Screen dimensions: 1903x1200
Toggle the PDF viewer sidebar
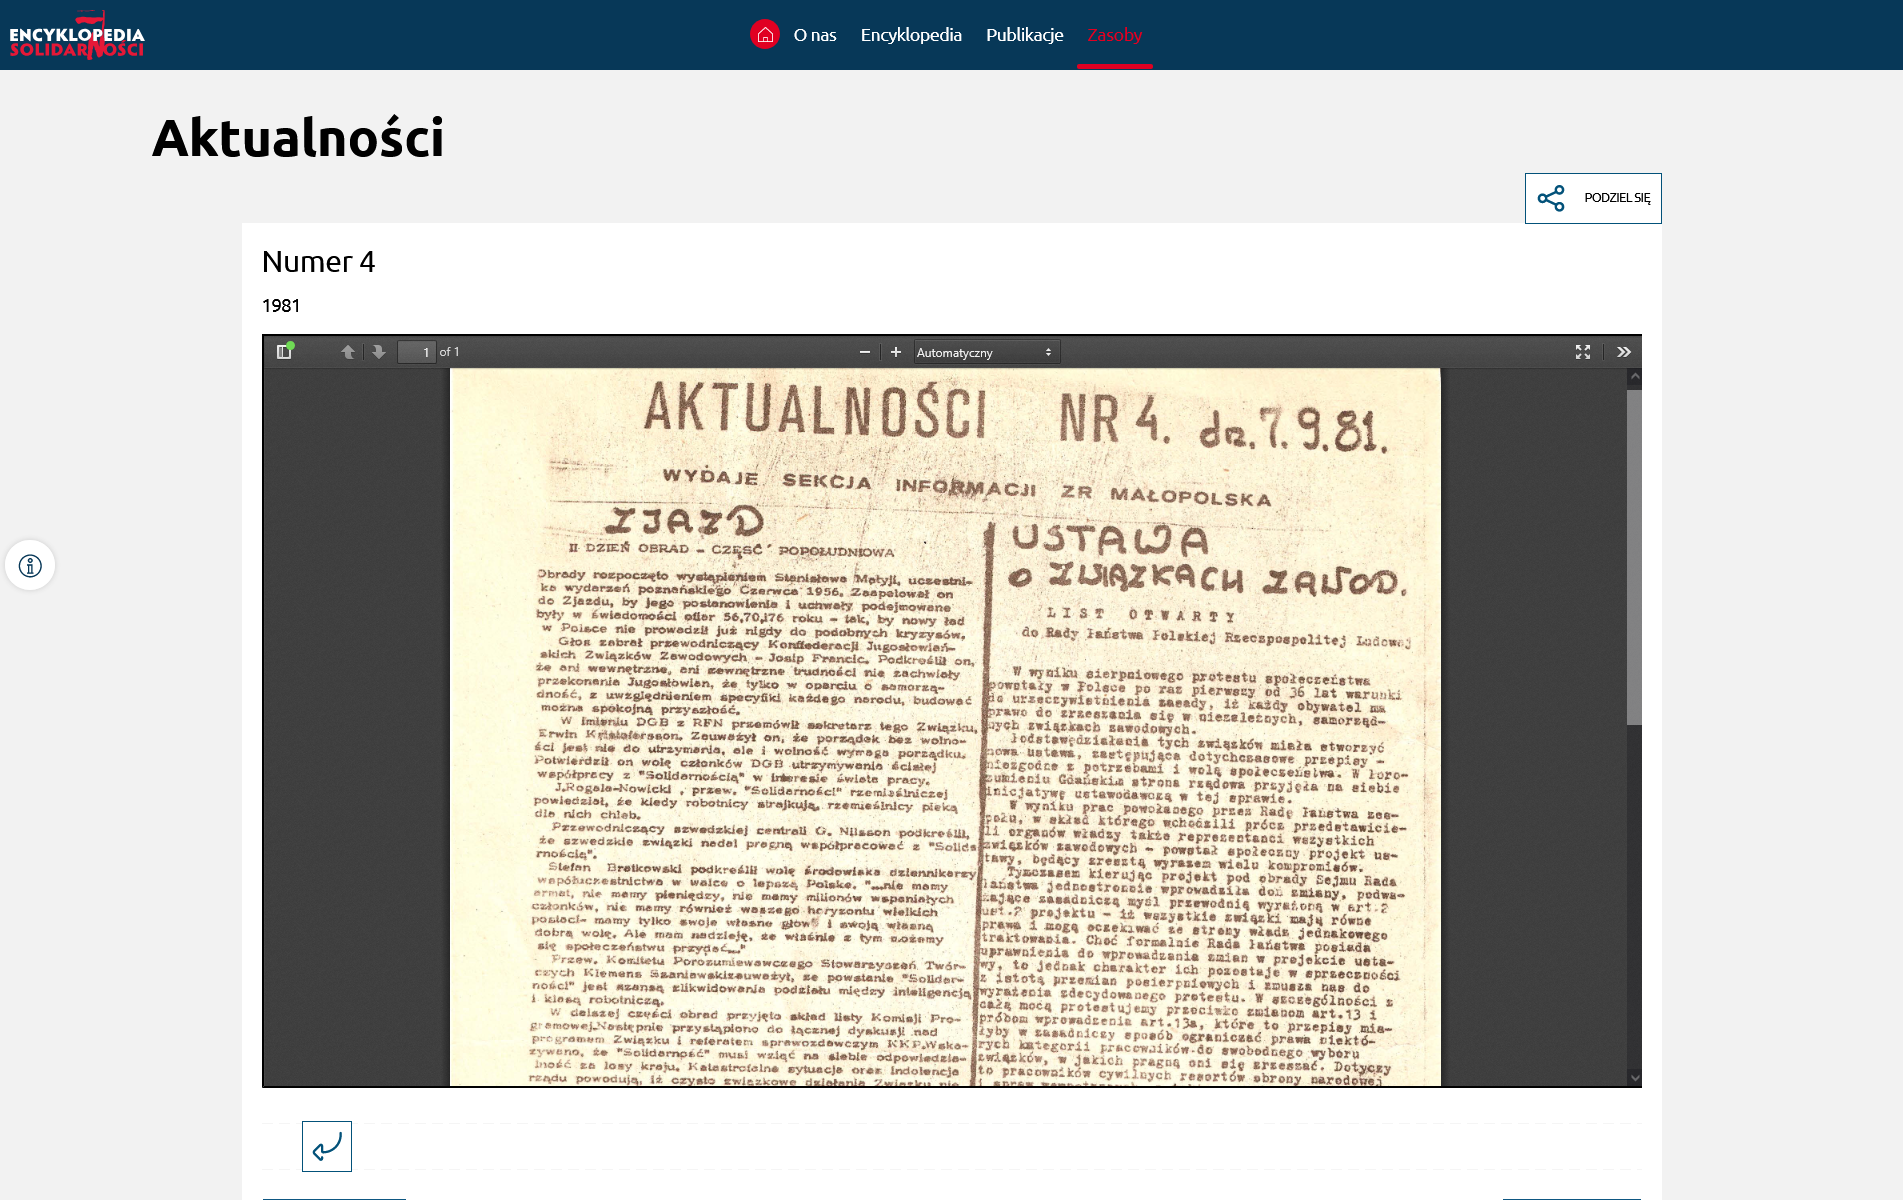[x=284, y=352]
